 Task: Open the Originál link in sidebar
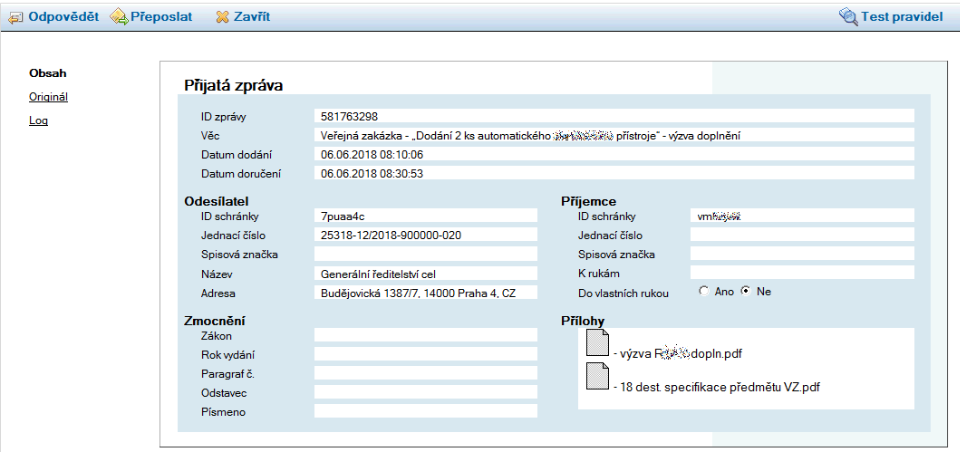click(48, 97)
